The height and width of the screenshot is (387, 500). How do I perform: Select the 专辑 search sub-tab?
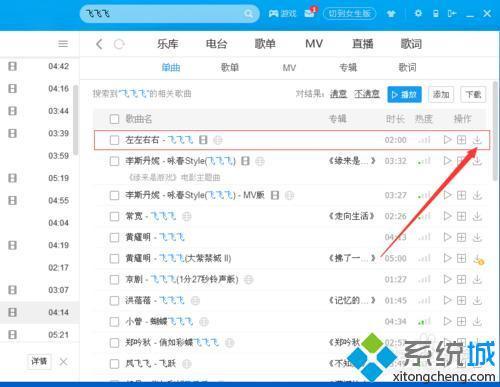[x=348, y=68]
